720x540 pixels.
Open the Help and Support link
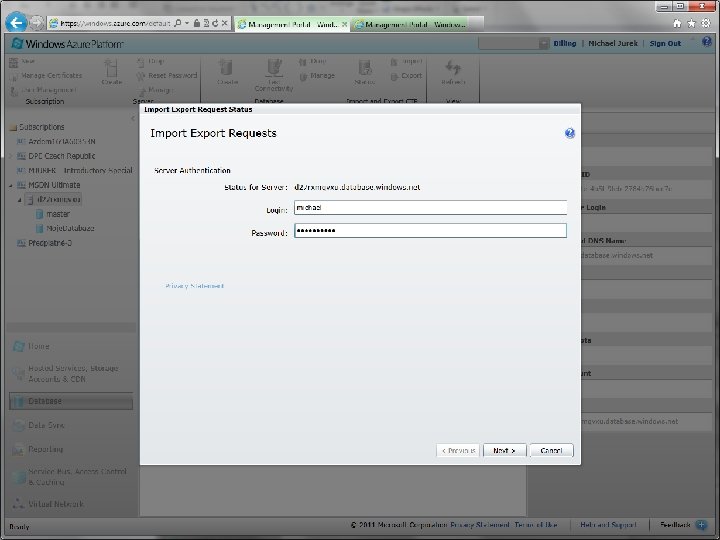tap(608, 525)
